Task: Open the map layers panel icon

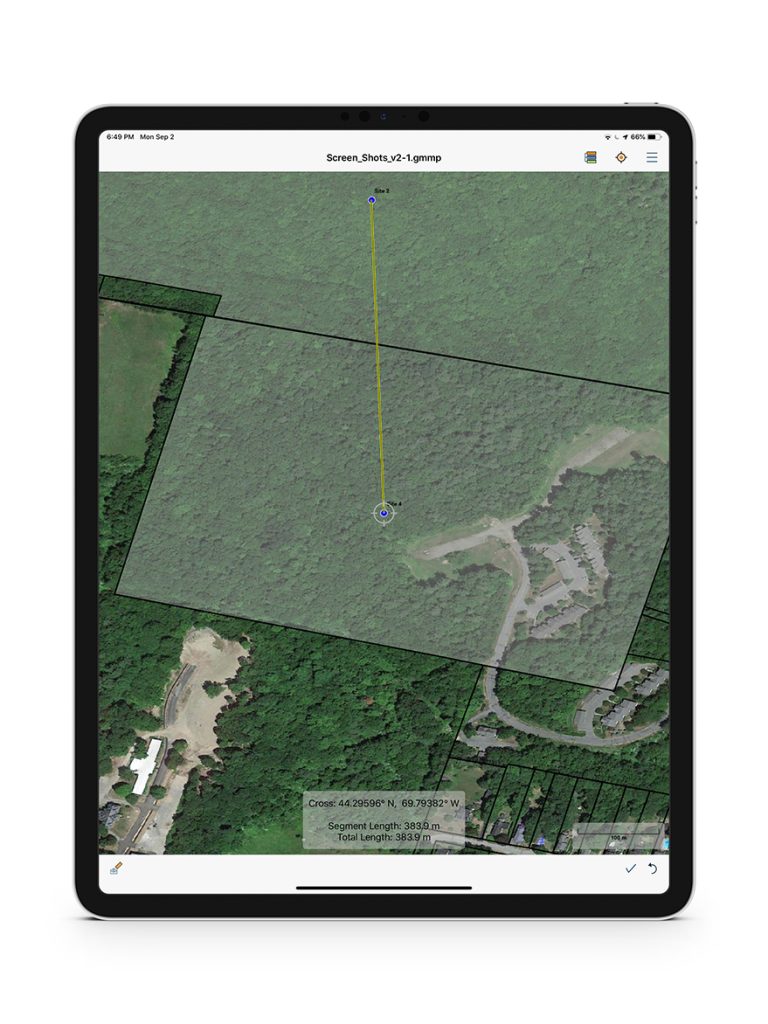Action: [591, 158]
